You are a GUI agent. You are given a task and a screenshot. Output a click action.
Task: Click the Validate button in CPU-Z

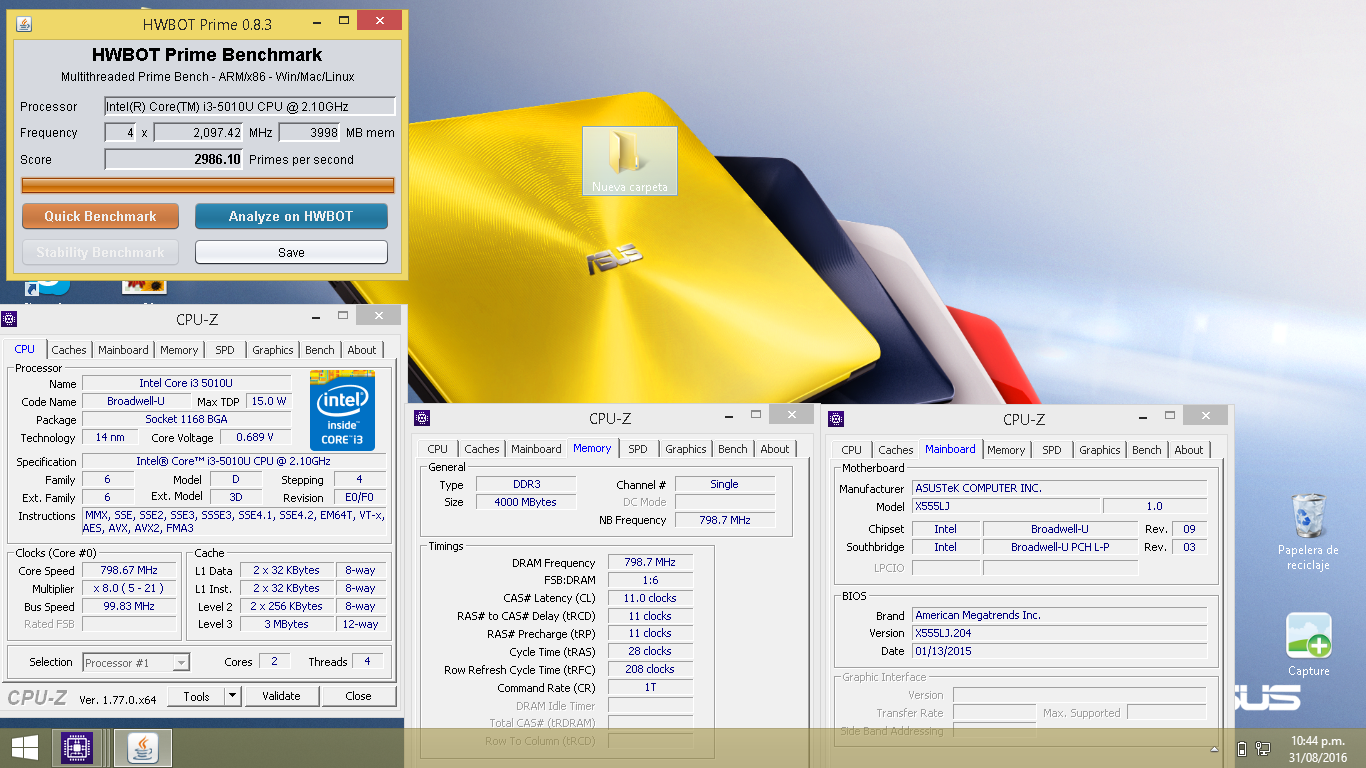281,696
